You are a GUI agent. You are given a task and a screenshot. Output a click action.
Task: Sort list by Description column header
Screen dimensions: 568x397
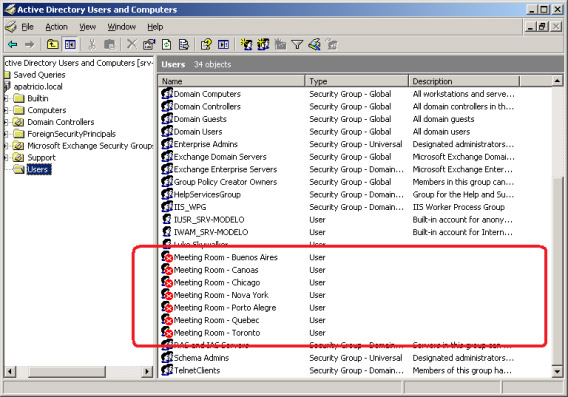click(x=464, y=81)
